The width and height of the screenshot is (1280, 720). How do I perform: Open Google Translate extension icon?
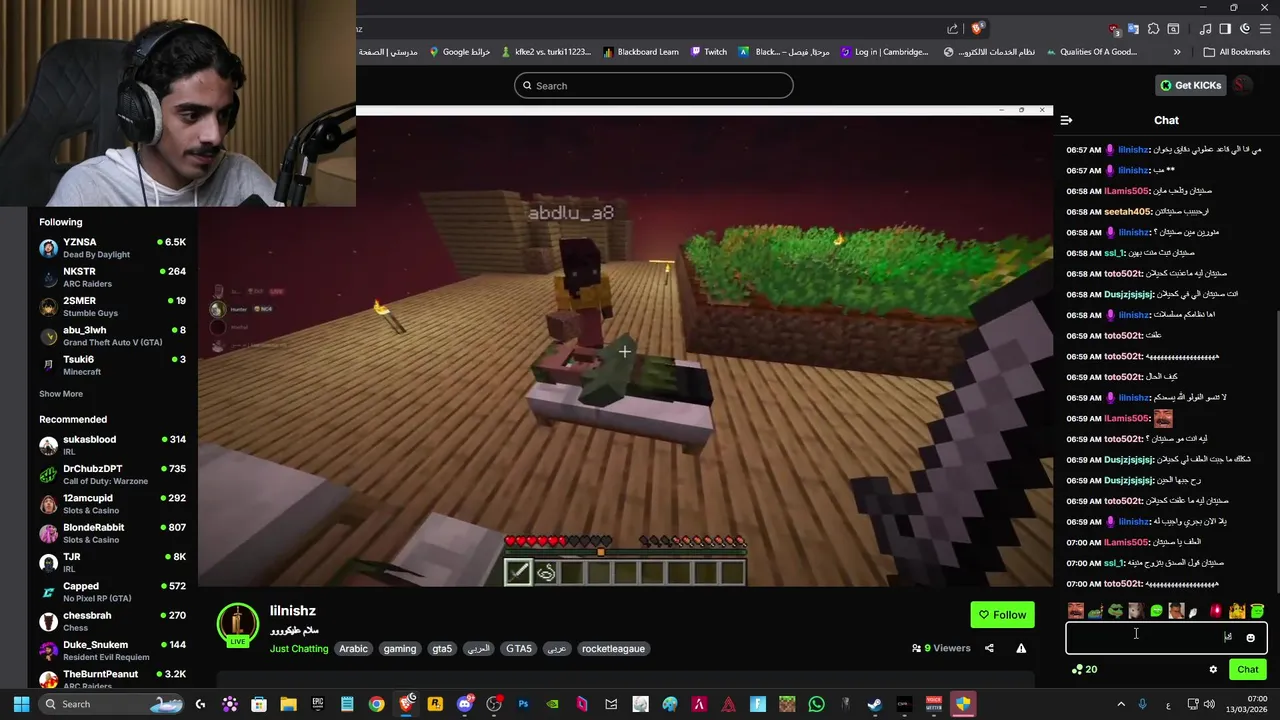click(1133, 28)
